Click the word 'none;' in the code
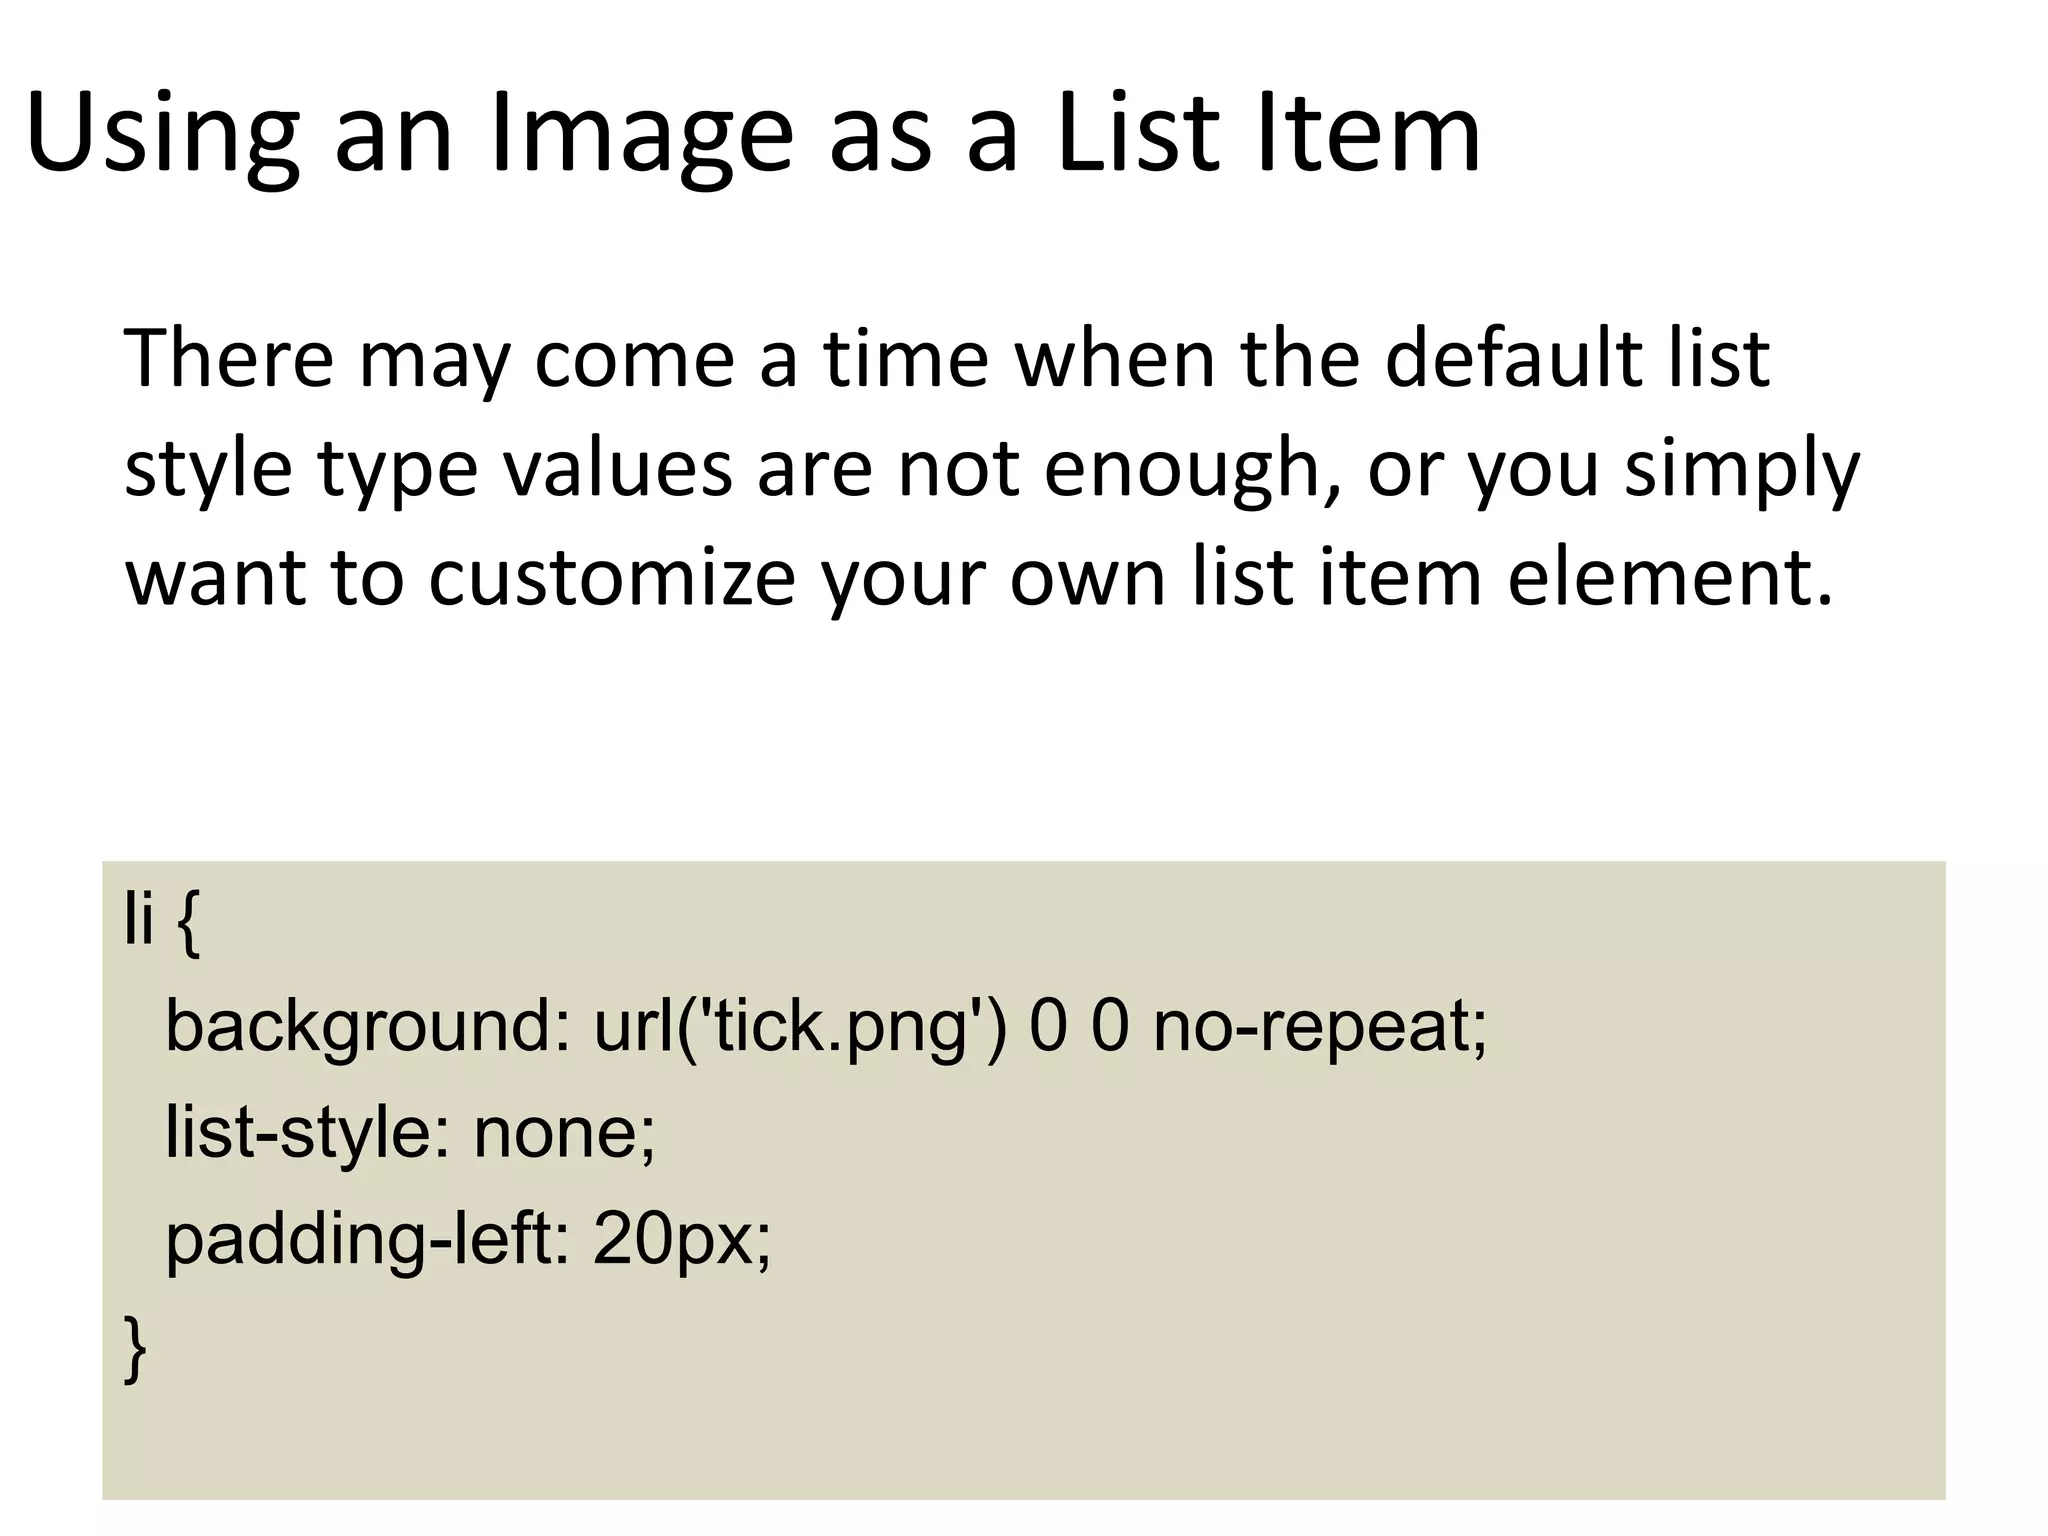 click(x=564, y=1135)
